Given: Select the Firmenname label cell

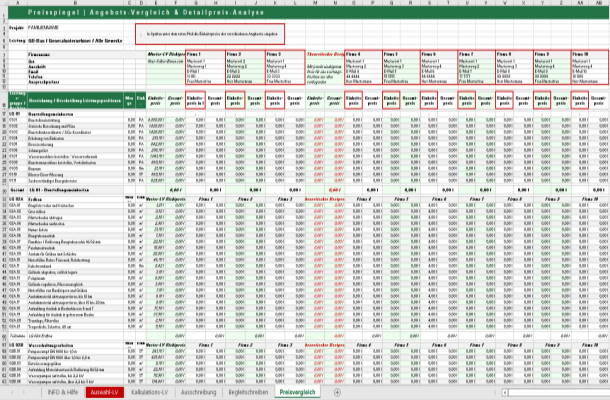Looking at the screenshot, I should (x=39, y=54).
